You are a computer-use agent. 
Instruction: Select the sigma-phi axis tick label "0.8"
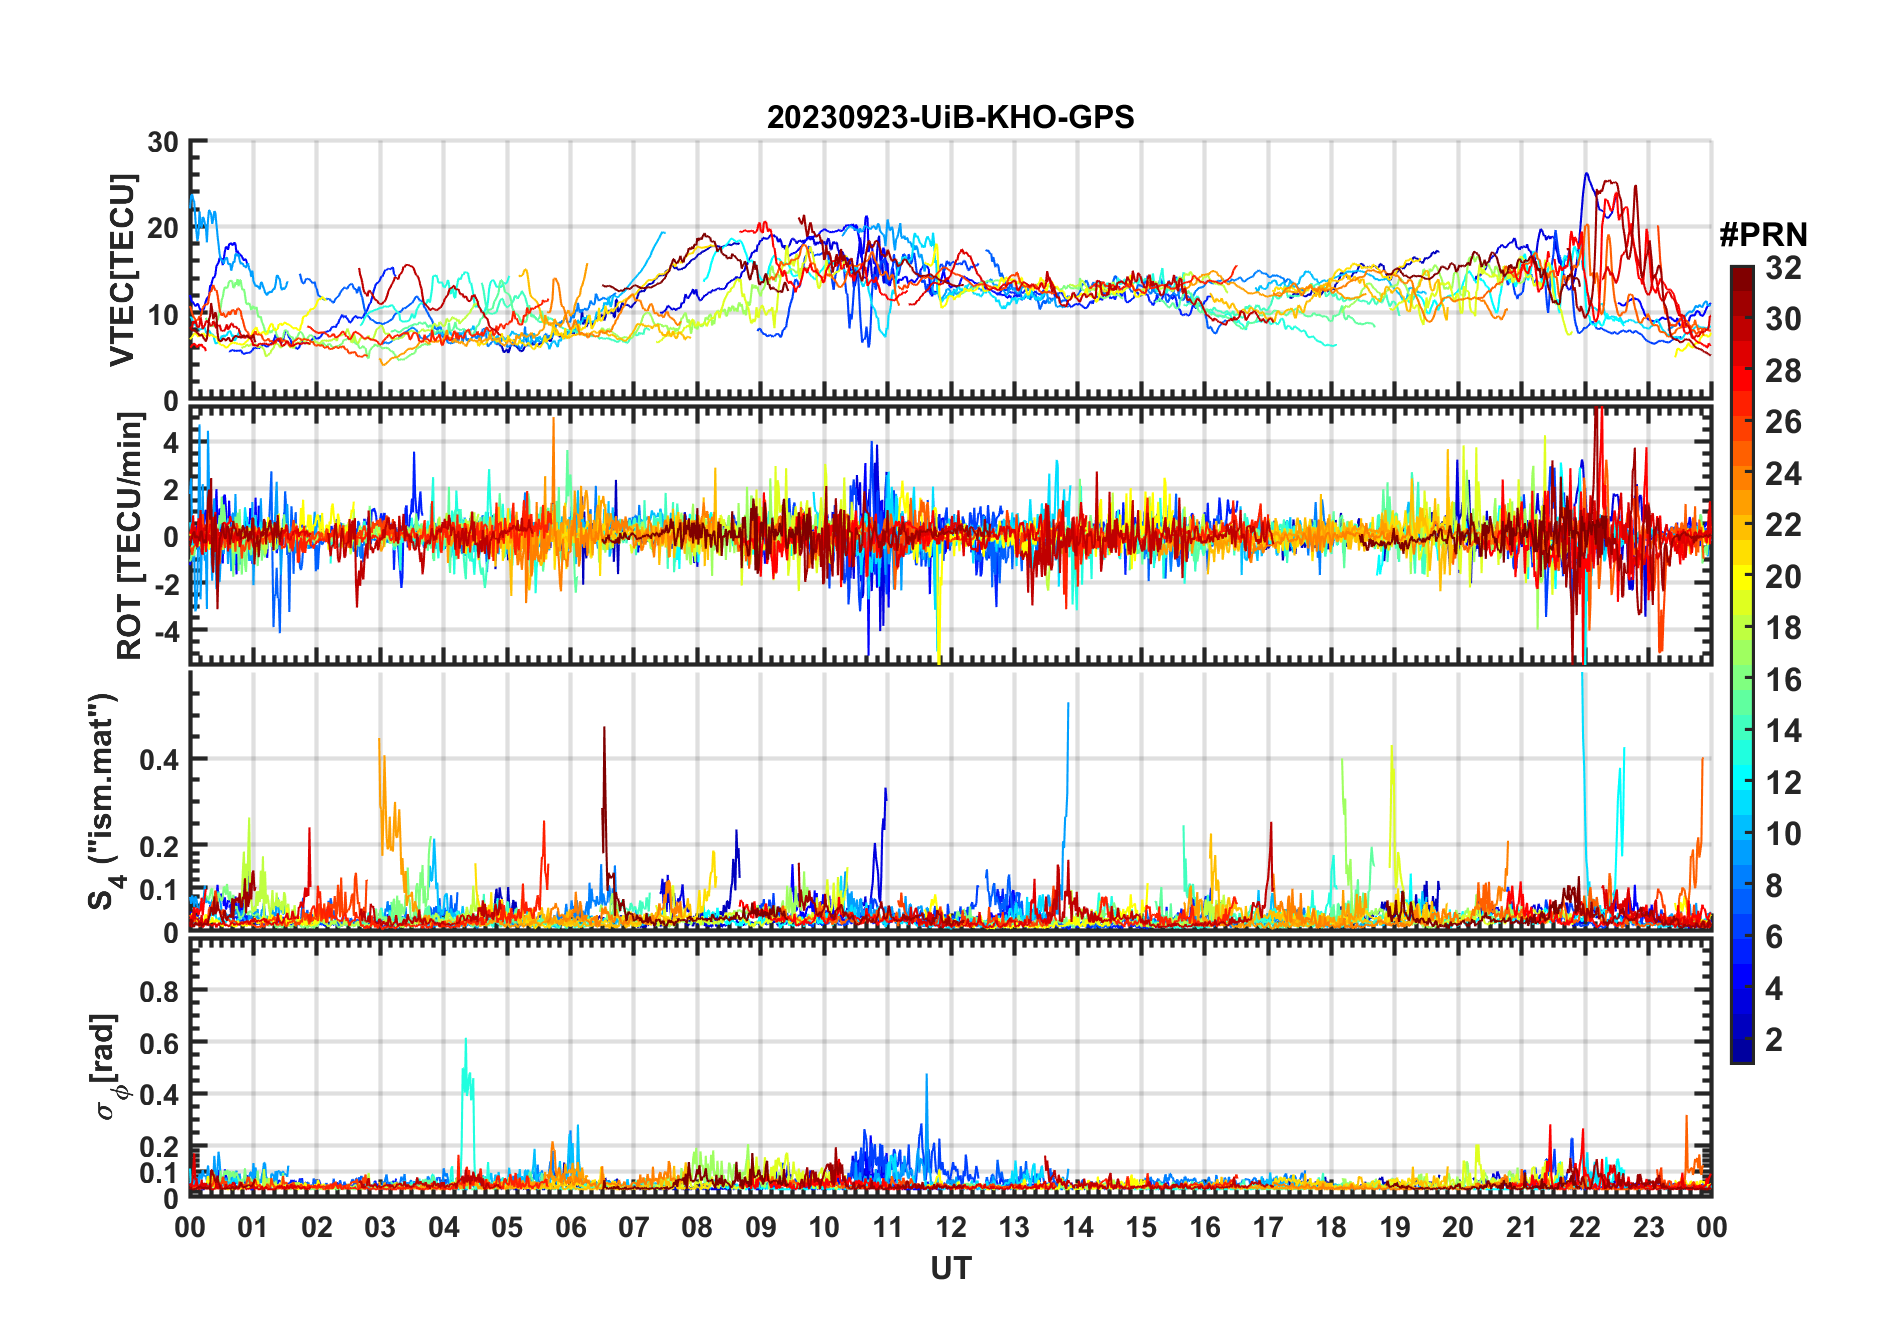[159, 991]
